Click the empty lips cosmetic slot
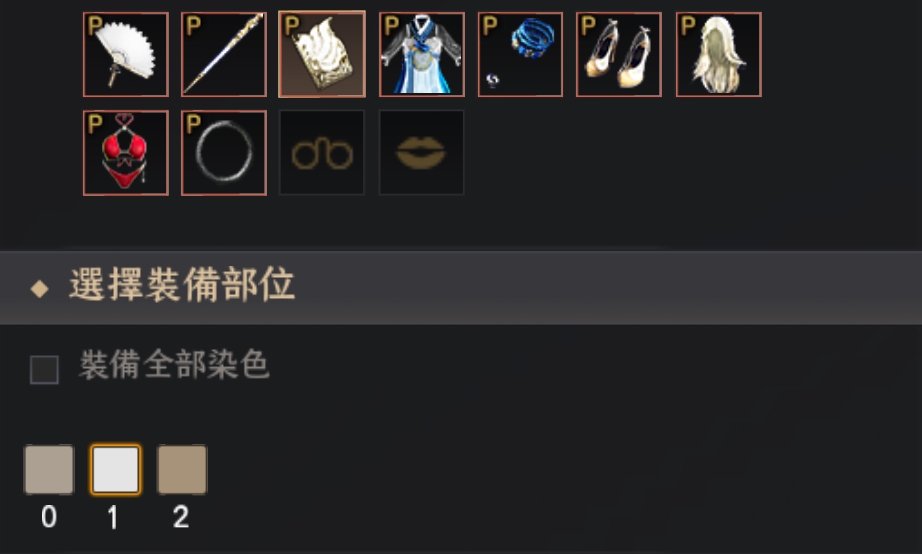 point(422,153)
